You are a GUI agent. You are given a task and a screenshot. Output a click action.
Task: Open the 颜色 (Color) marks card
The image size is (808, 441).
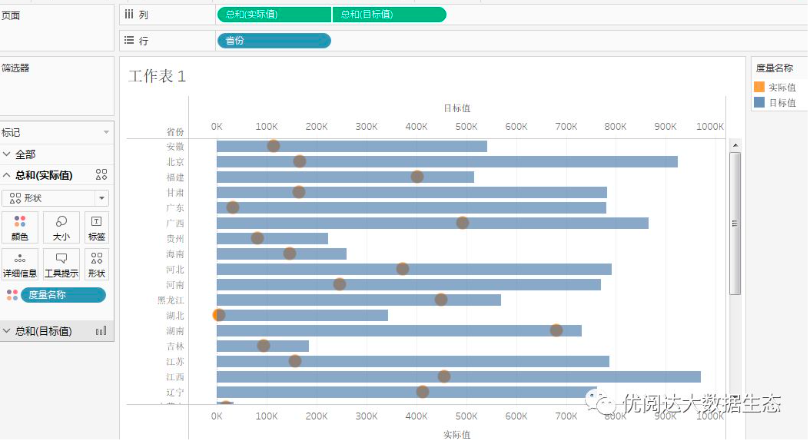tap(19, 228)
